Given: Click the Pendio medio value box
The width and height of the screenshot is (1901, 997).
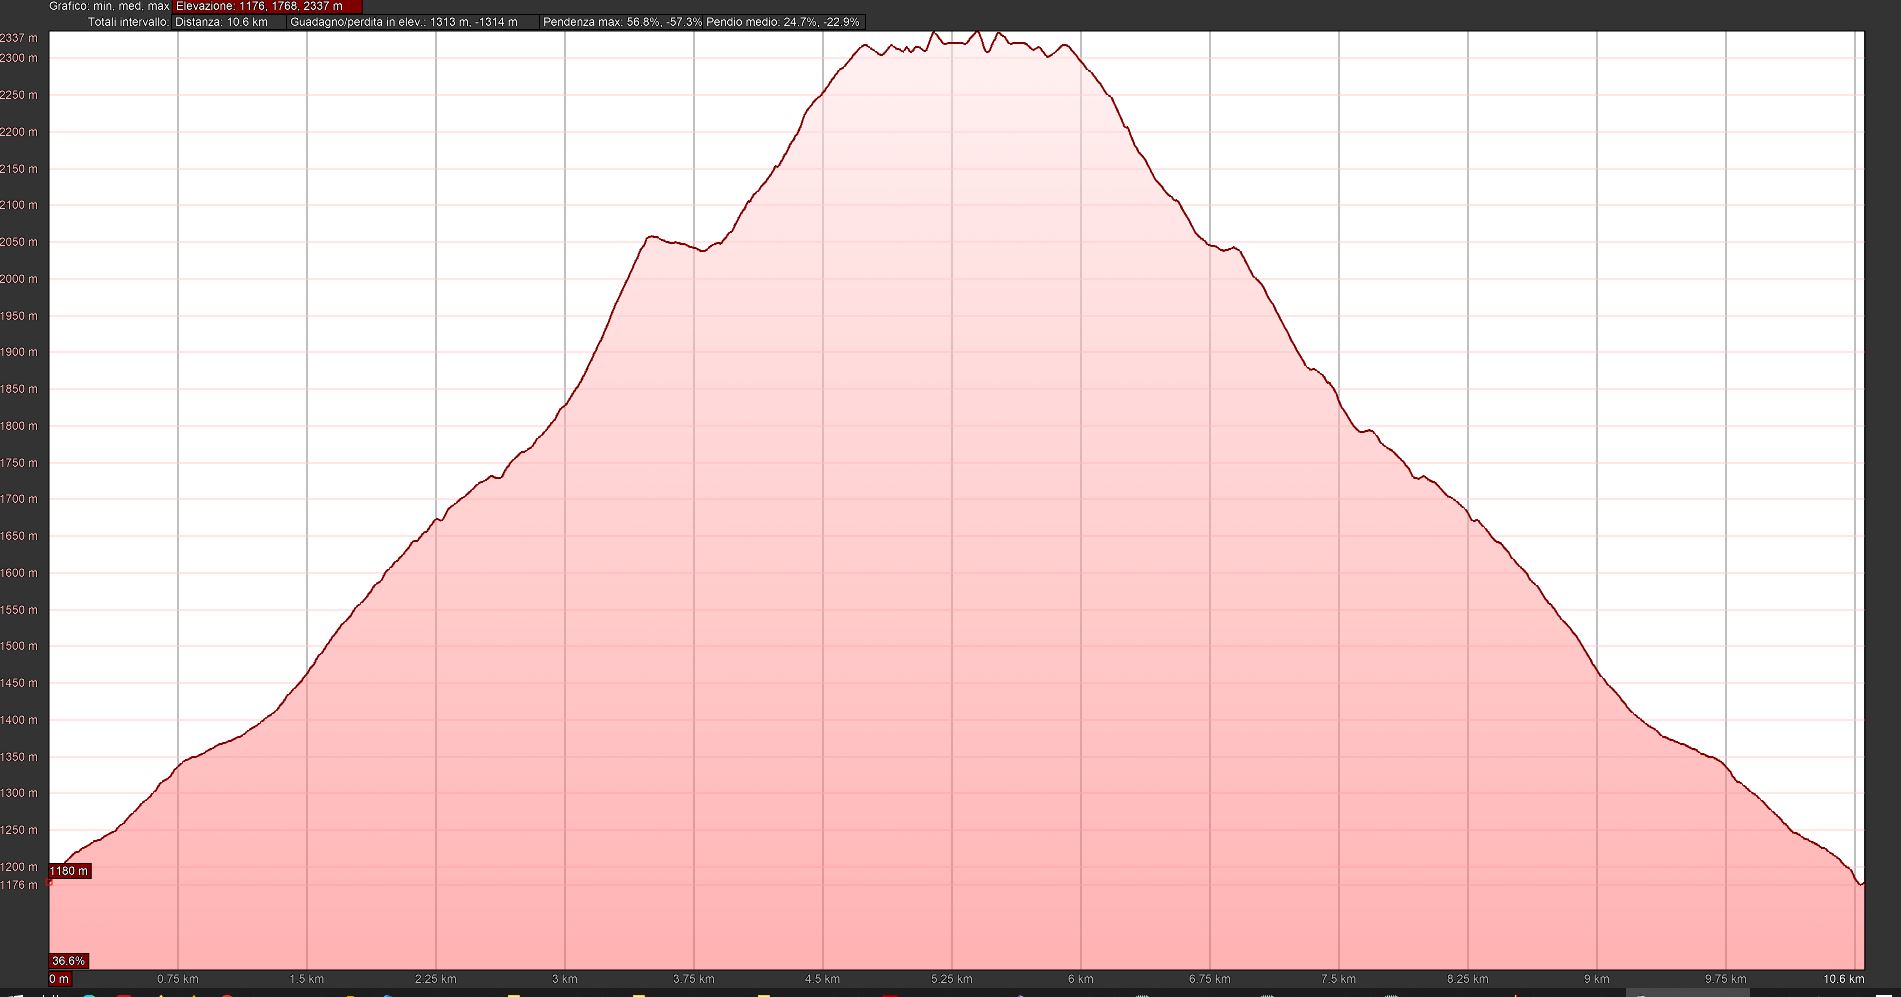Looking at the screenshot, I should (783, 22).
